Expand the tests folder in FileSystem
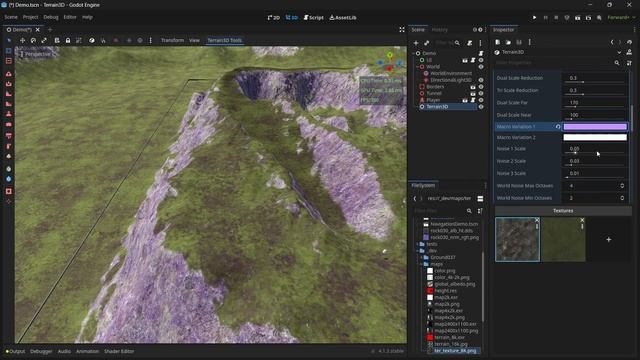Viewport: 640px width, 360px height. pos(418,244)
